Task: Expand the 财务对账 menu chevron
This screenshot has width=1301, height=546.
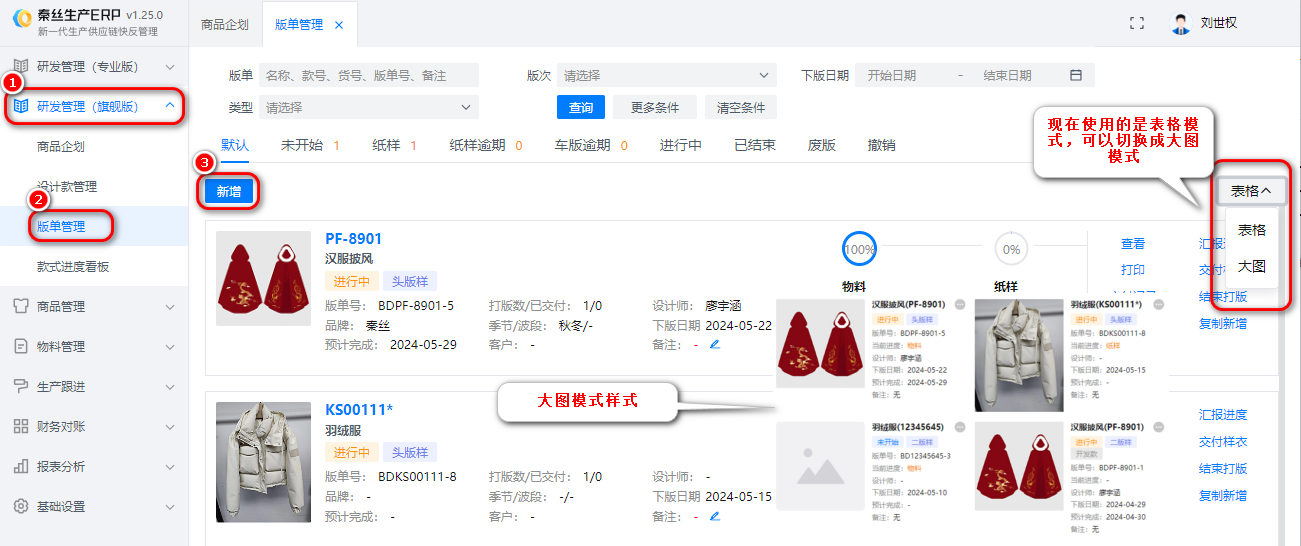Action: 170,427
